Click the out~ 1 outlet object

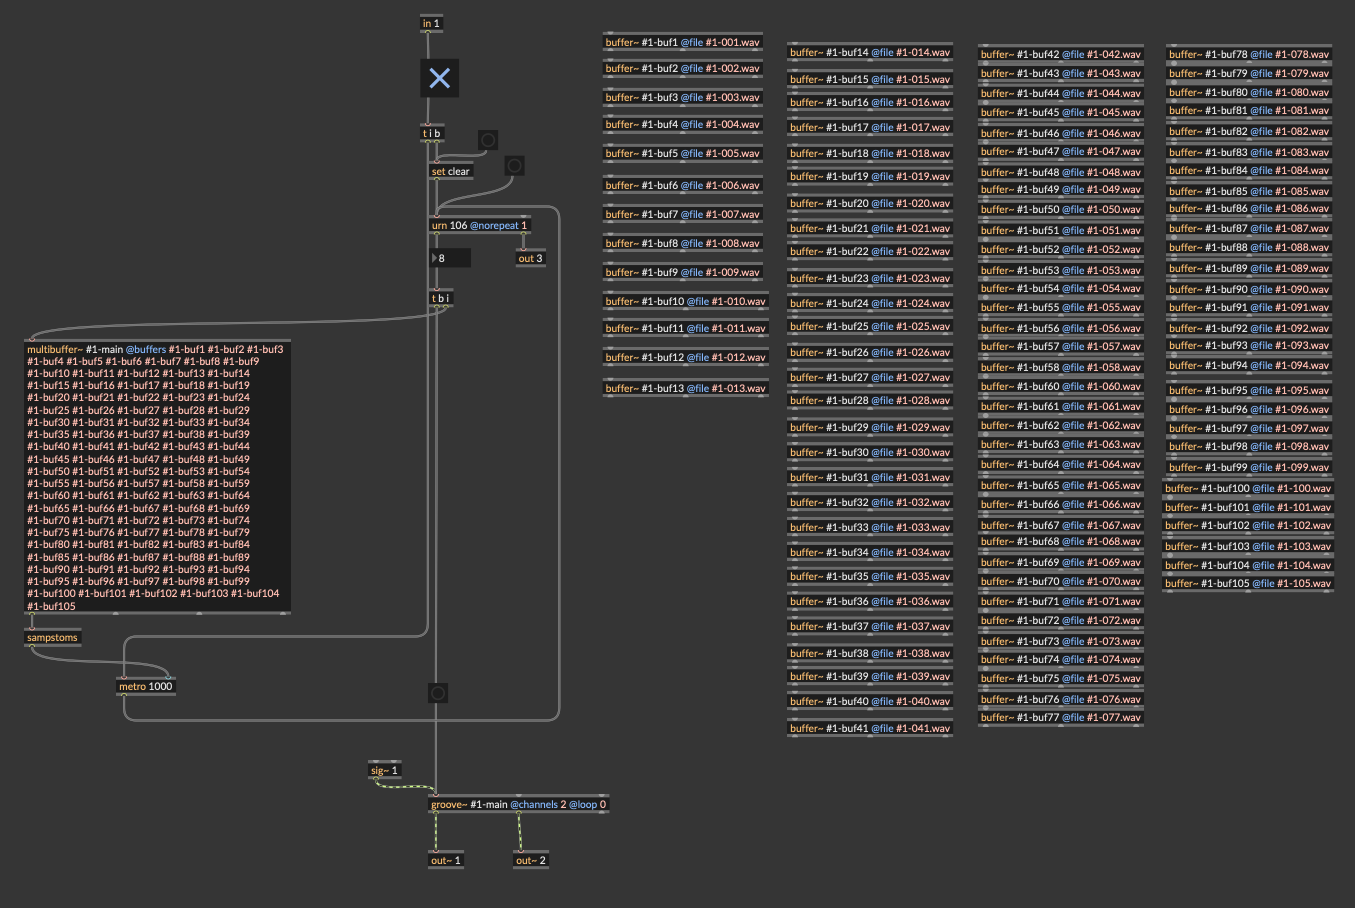coord(446,860)
